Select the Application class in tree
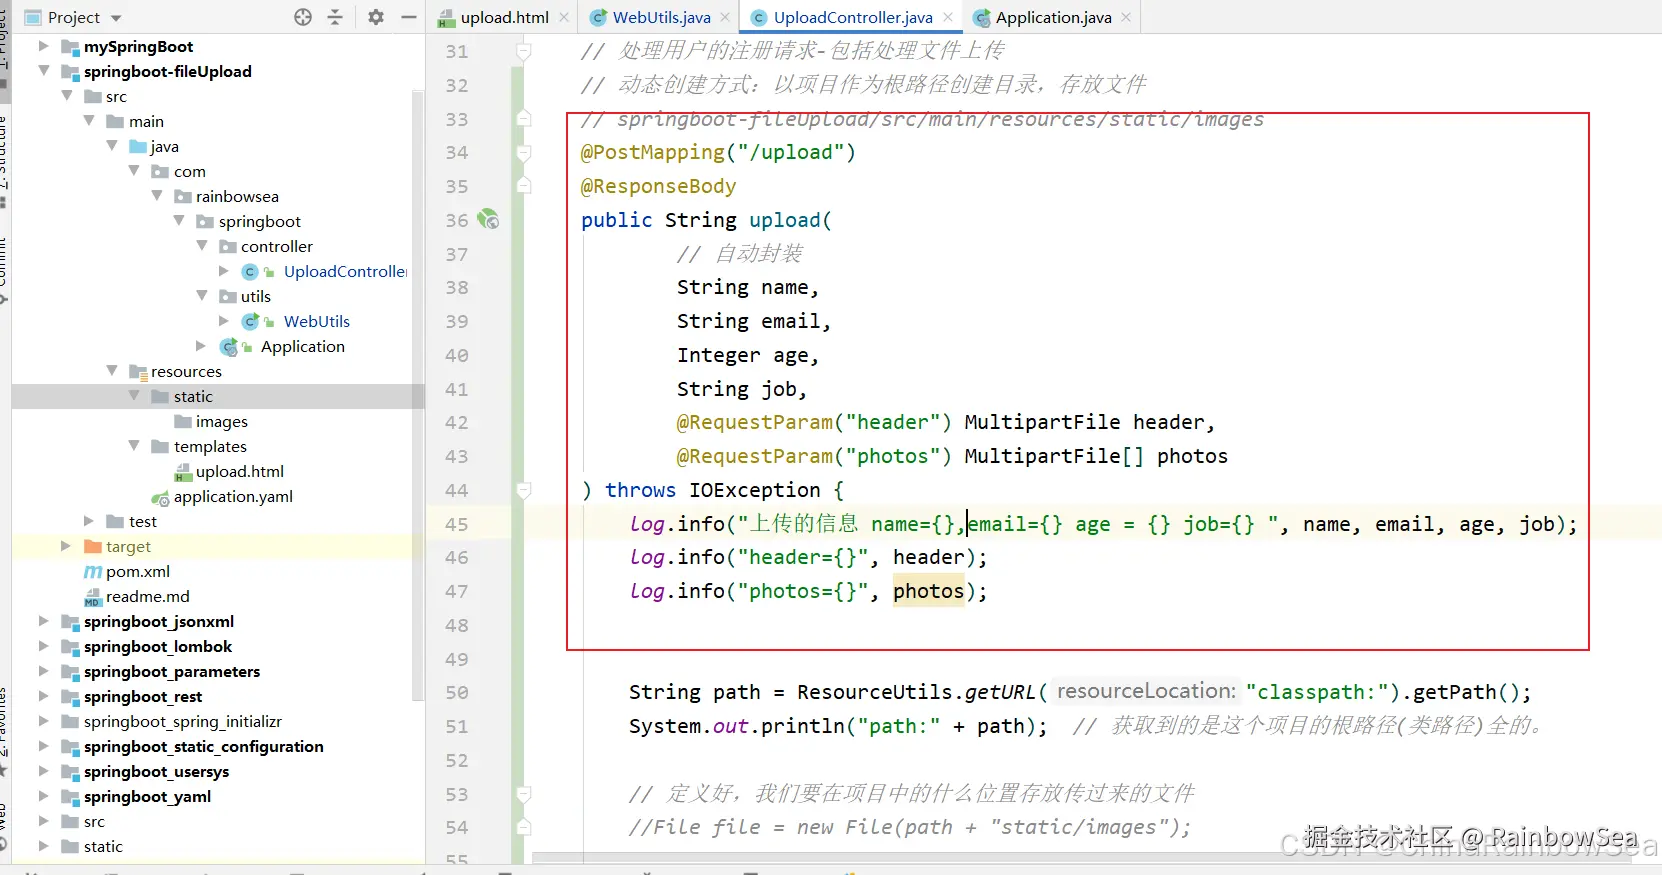The height and width of the screenshot is (875, 1662). 303,346
